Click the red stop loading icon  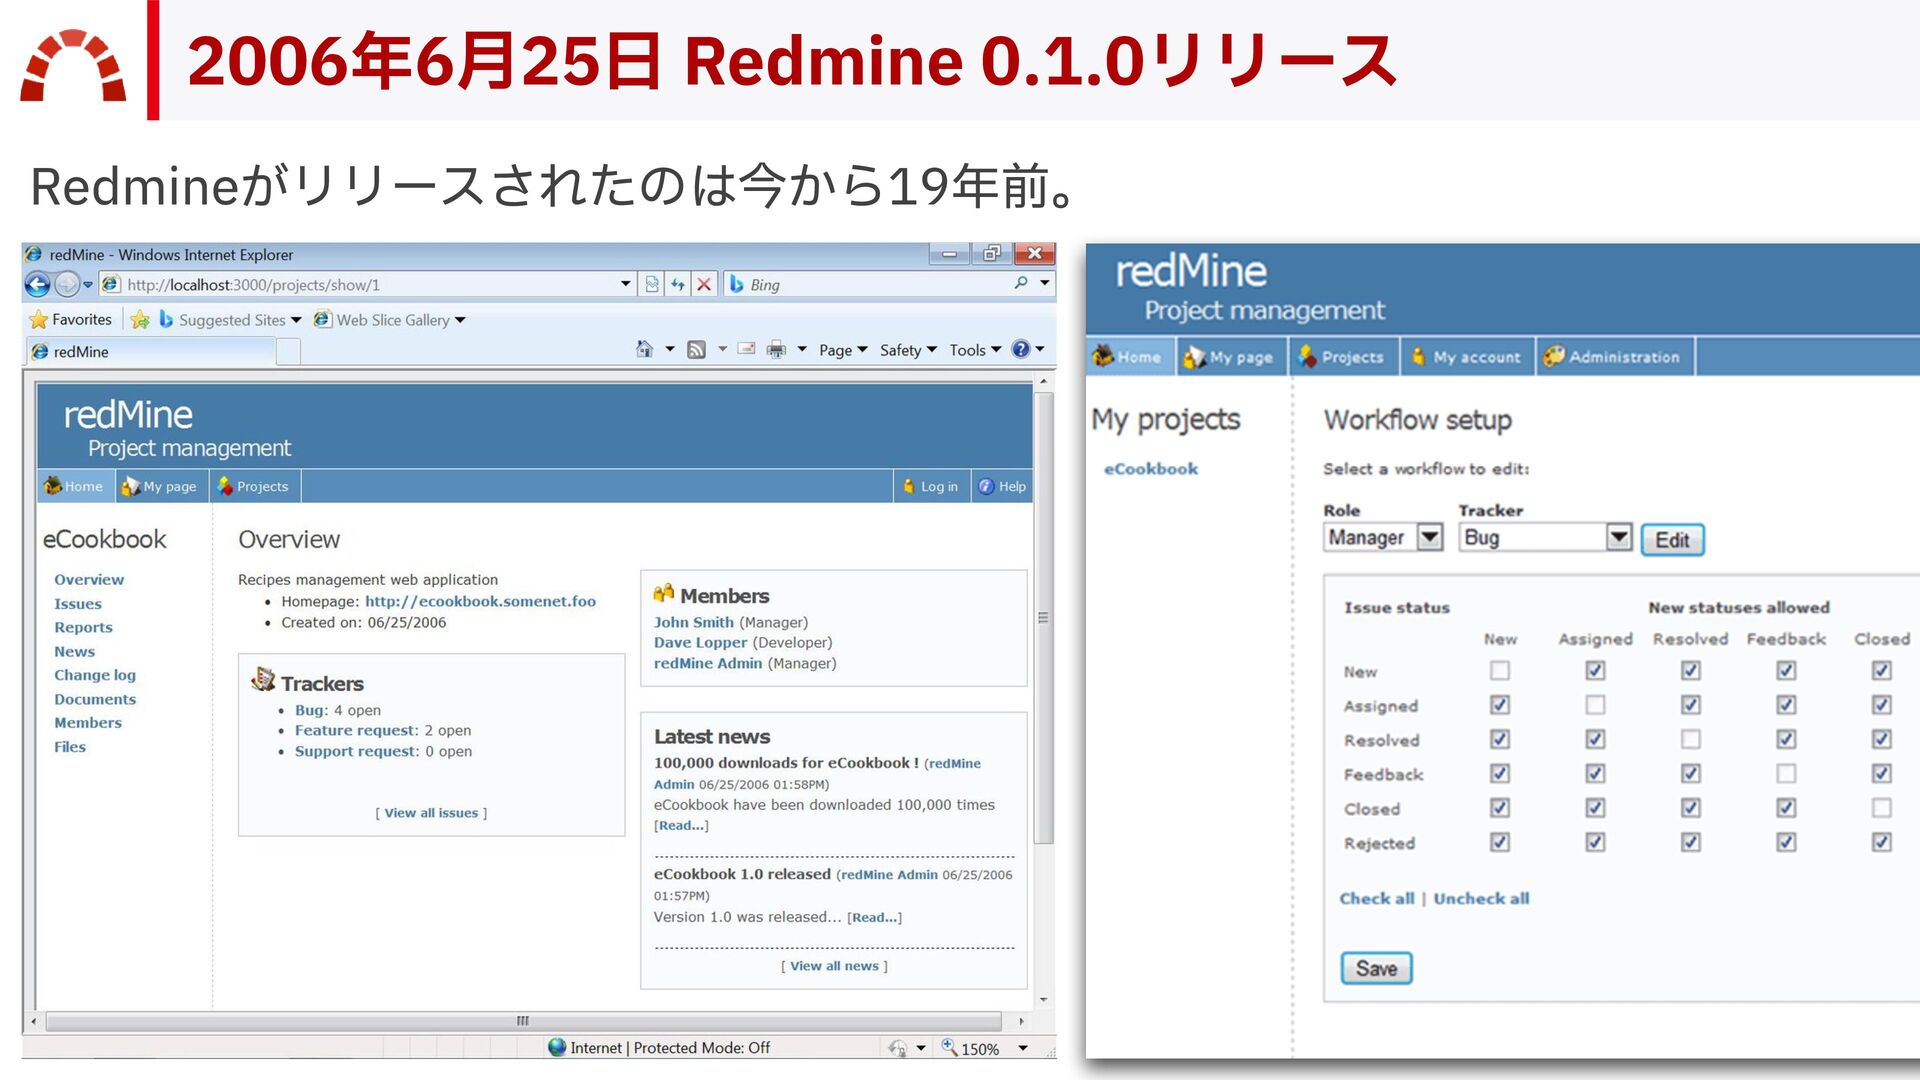(704, 285)
